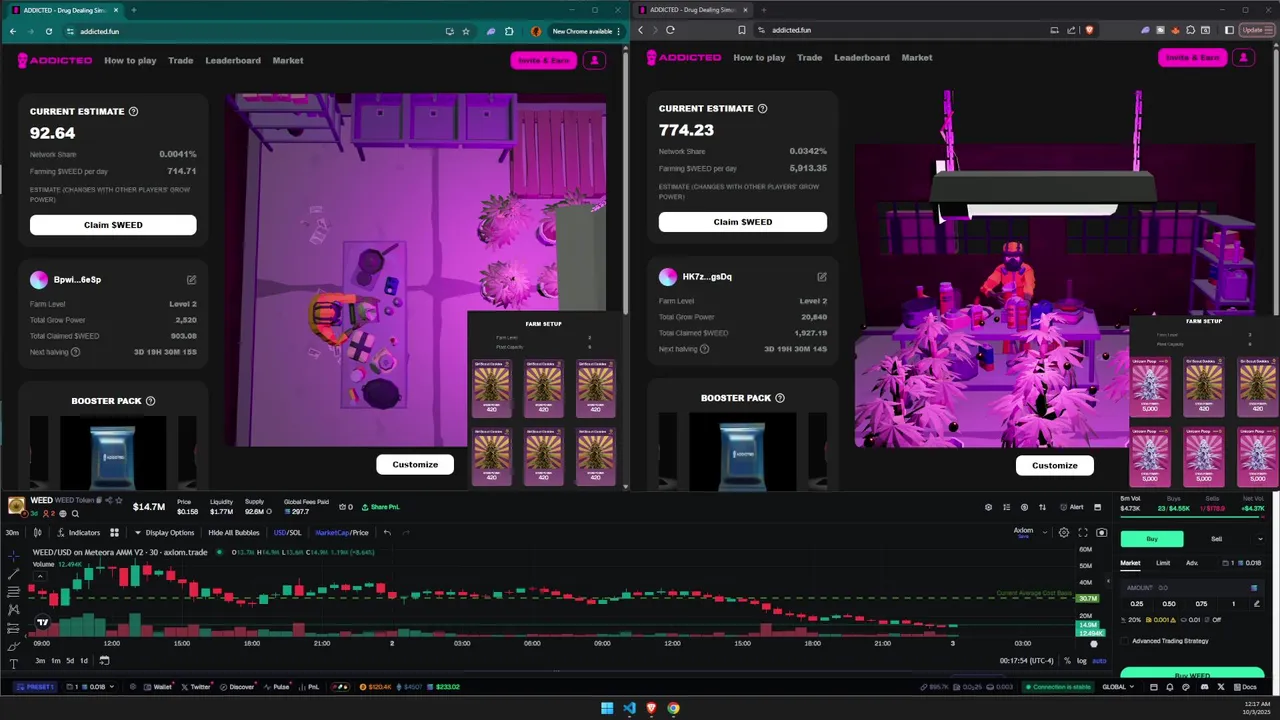Screen dimensions: 1280x720
Task: Expand Display Options dropdown
Action: pos(164,533)
